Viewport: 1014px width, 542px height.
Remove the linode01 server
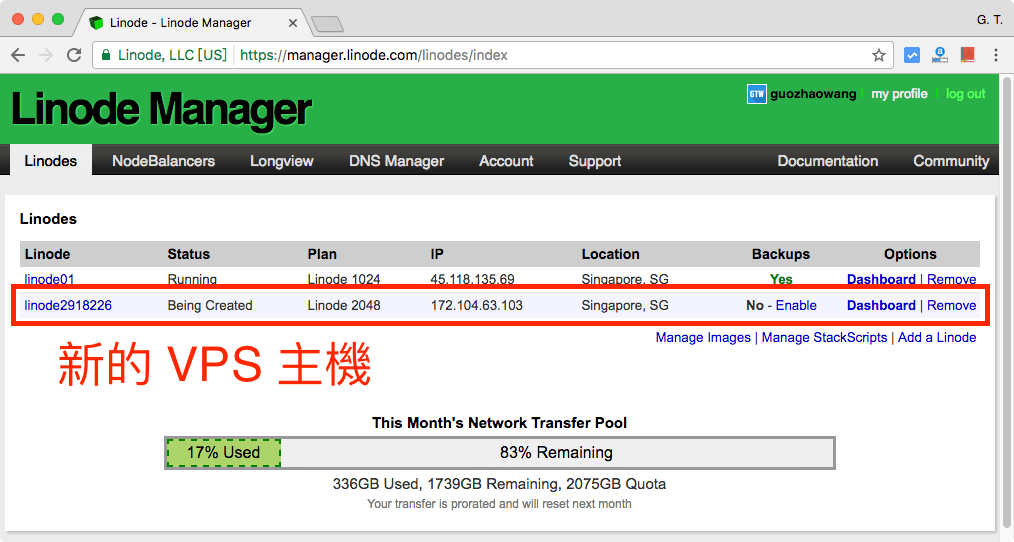click(951, 280)
